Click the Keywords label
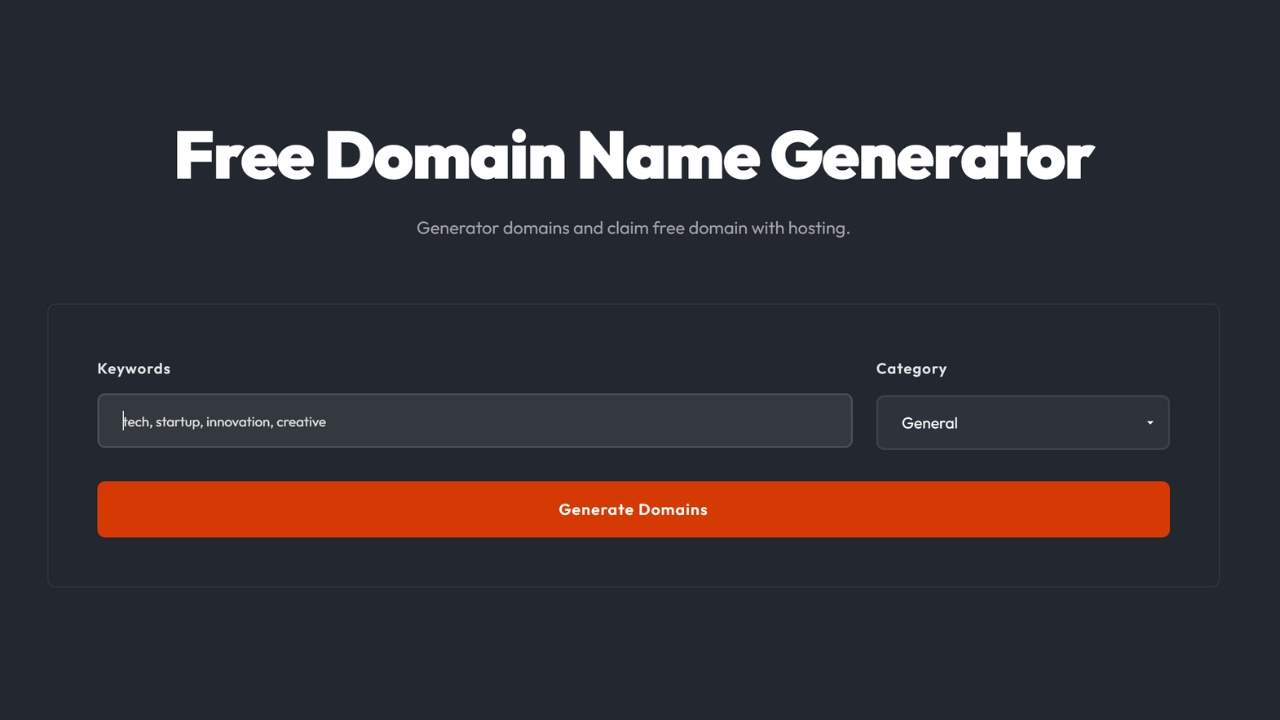This screenshot has height=720, width=1280. (134, 368)
